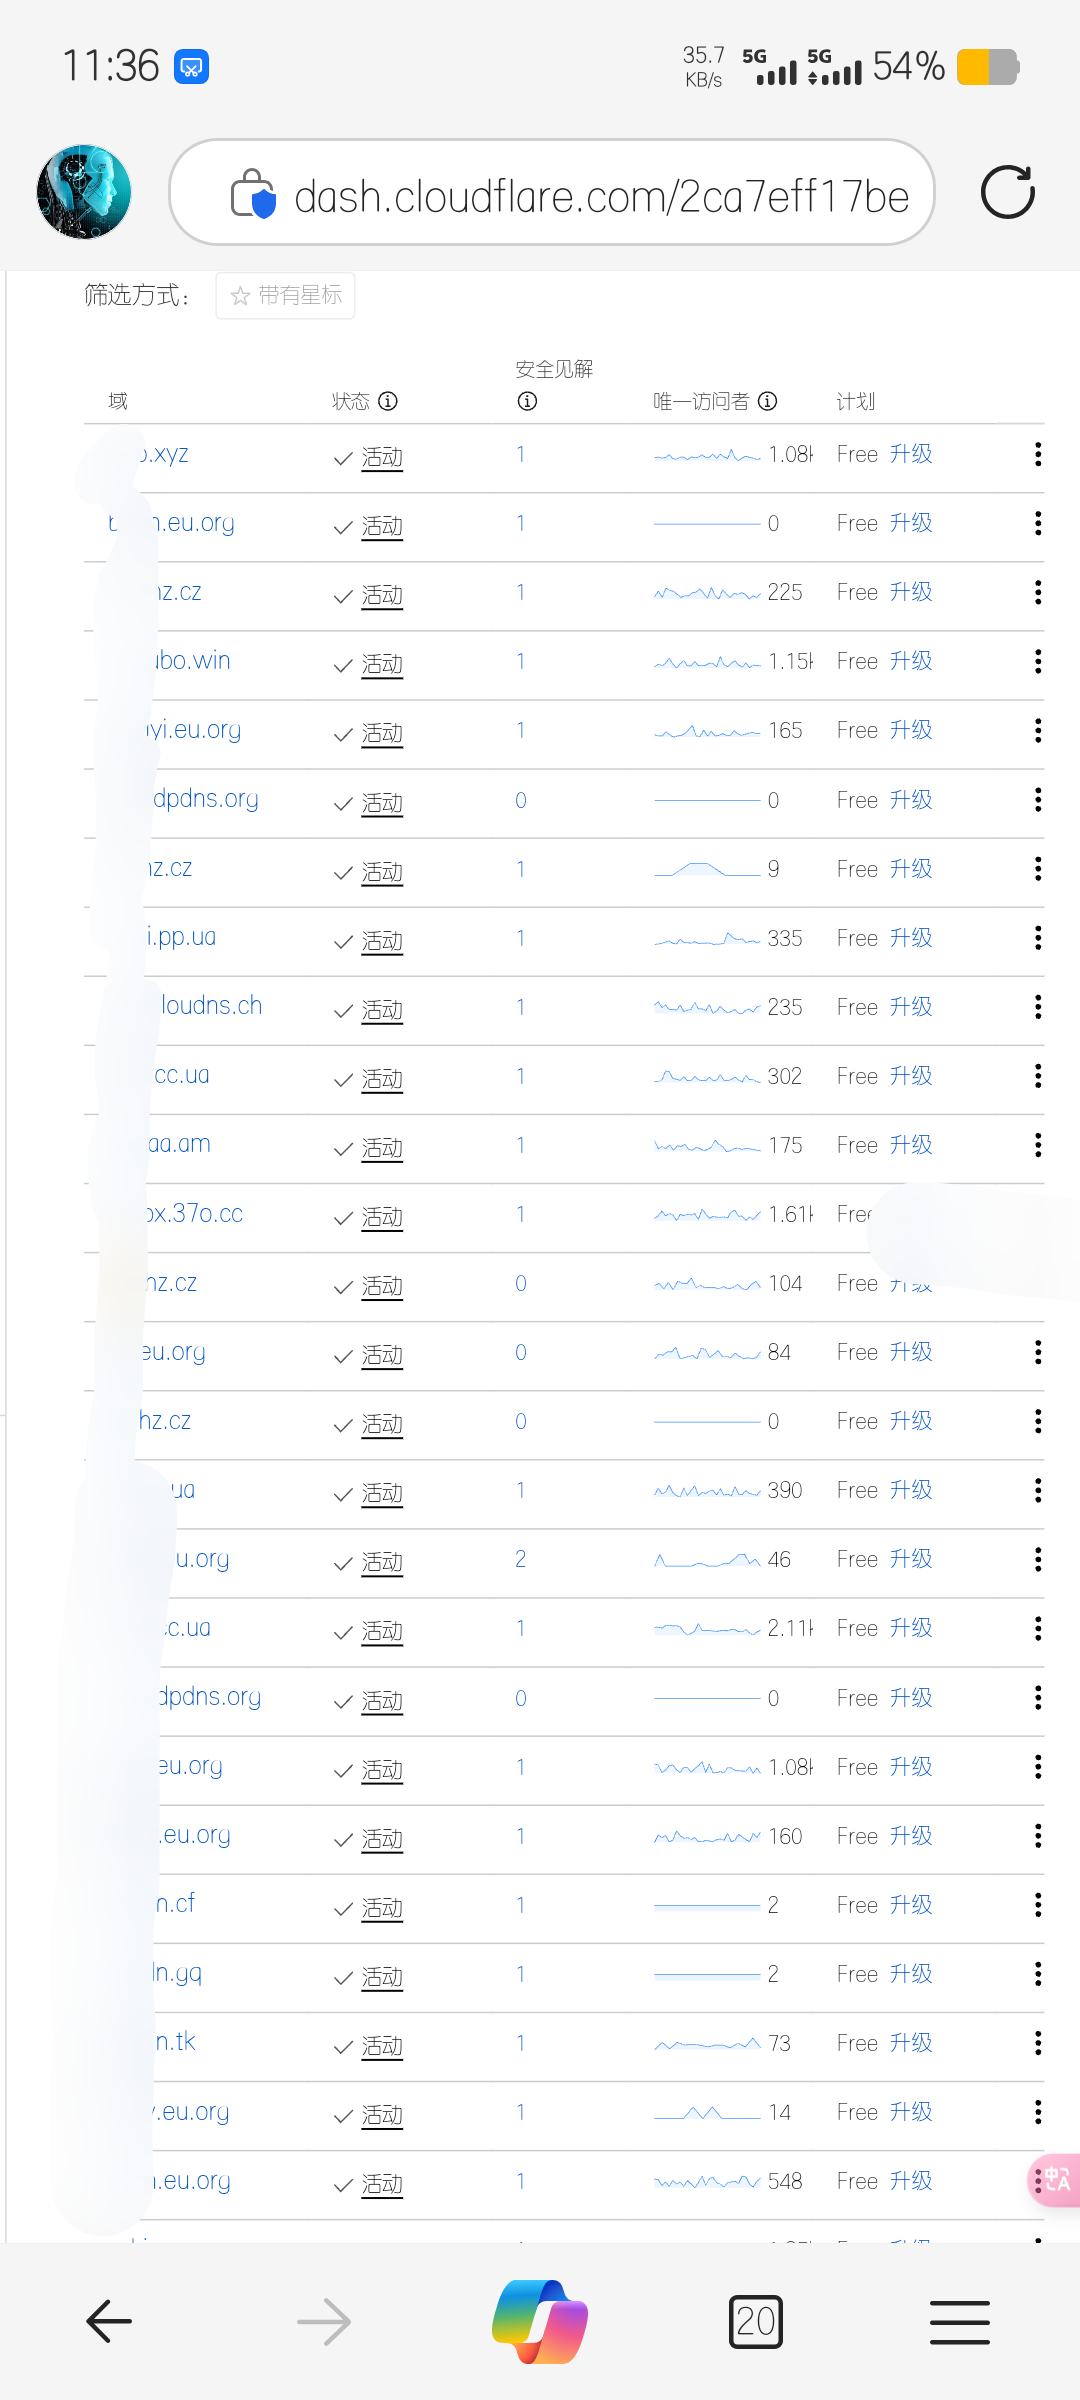
Task: Click 升级 upgrade link in the .xyz row
Action: (x=911, y=455)
